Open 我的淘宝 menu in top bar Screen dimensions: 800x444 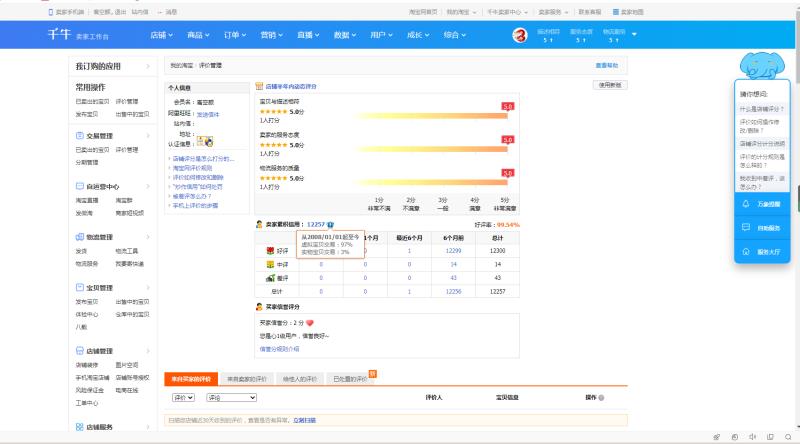point(461,12)
